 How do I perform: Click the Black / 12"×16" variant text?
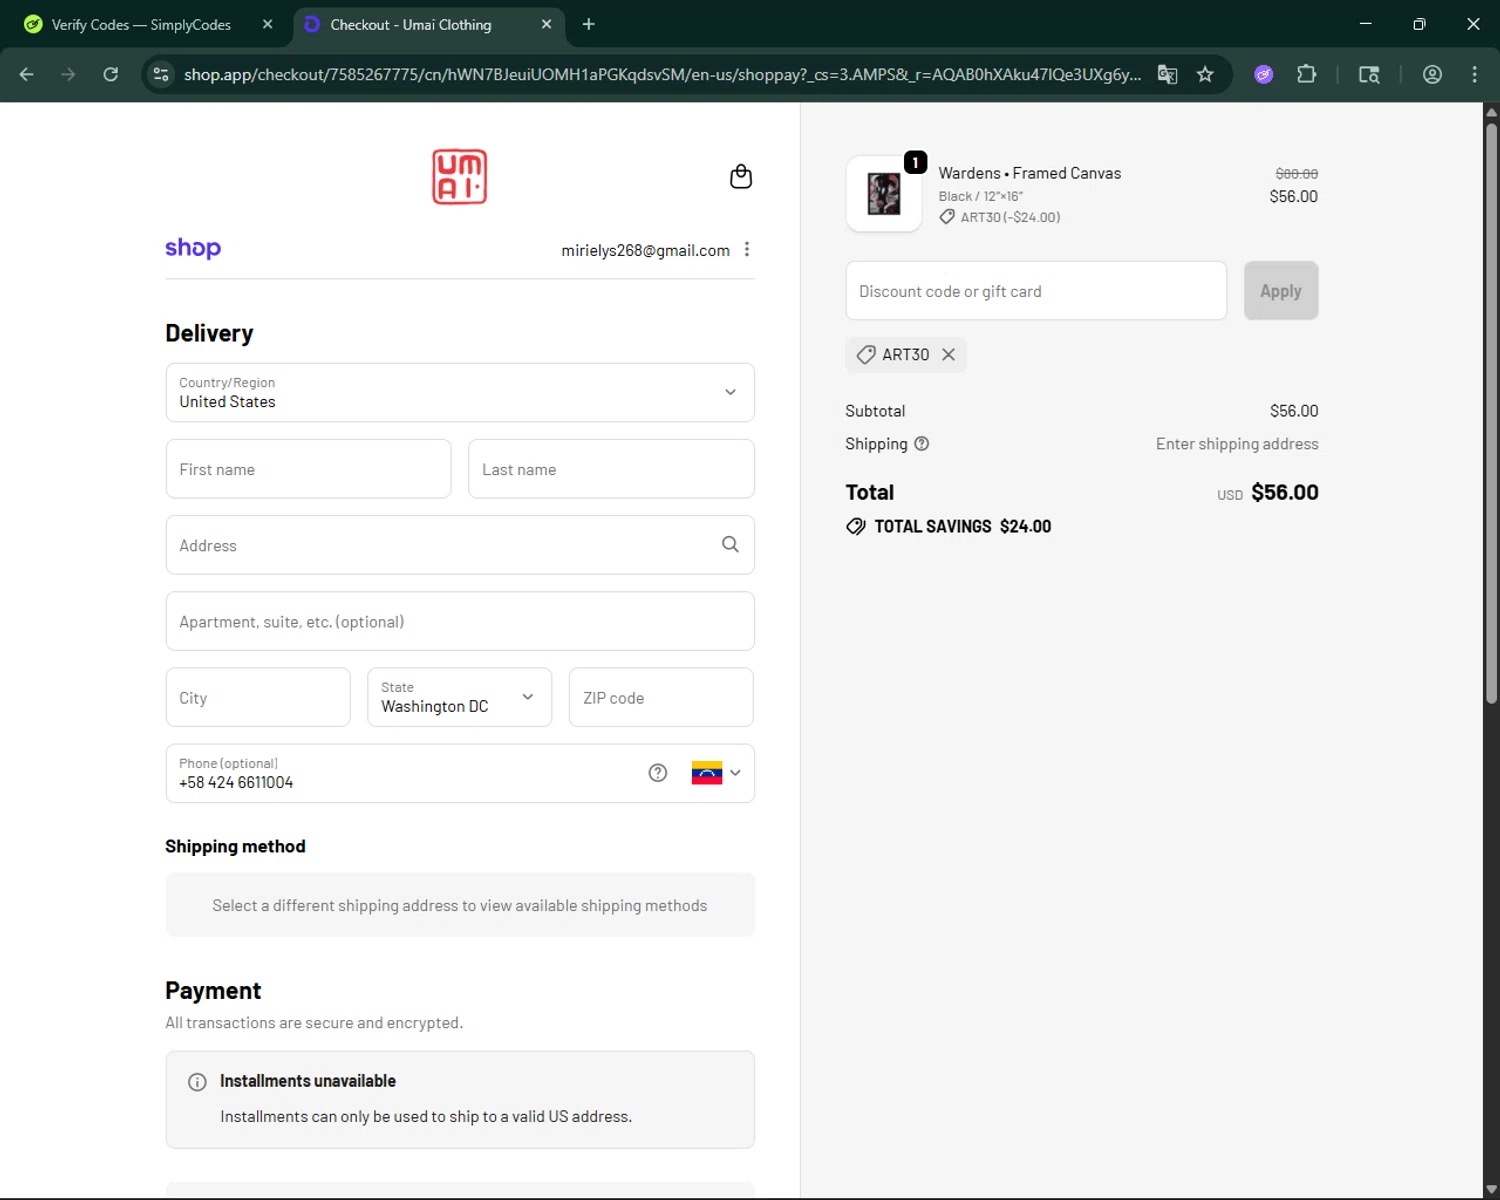click(x=980, y=196)
